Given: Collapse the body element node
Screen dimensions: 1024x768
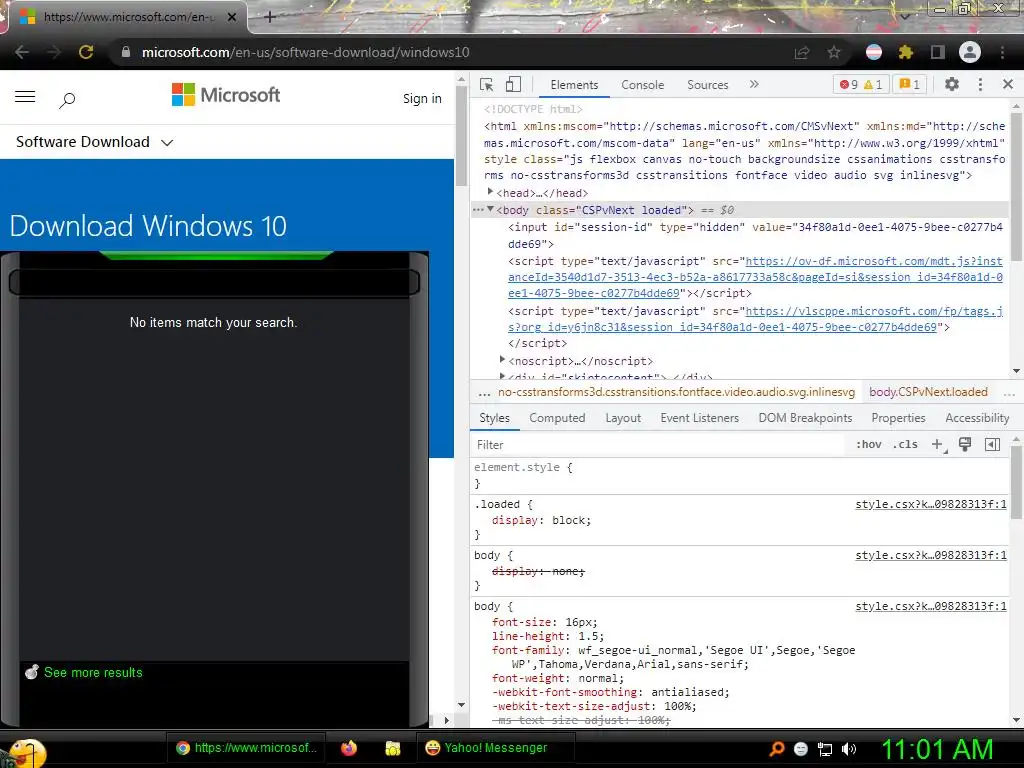Looking at the screenshot, I should coord(490,209).
